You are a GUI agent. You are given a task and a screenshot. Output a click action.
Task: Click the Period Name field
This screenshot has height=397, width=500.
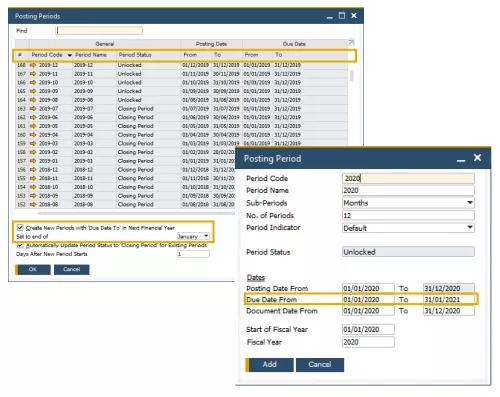(408, 190)
